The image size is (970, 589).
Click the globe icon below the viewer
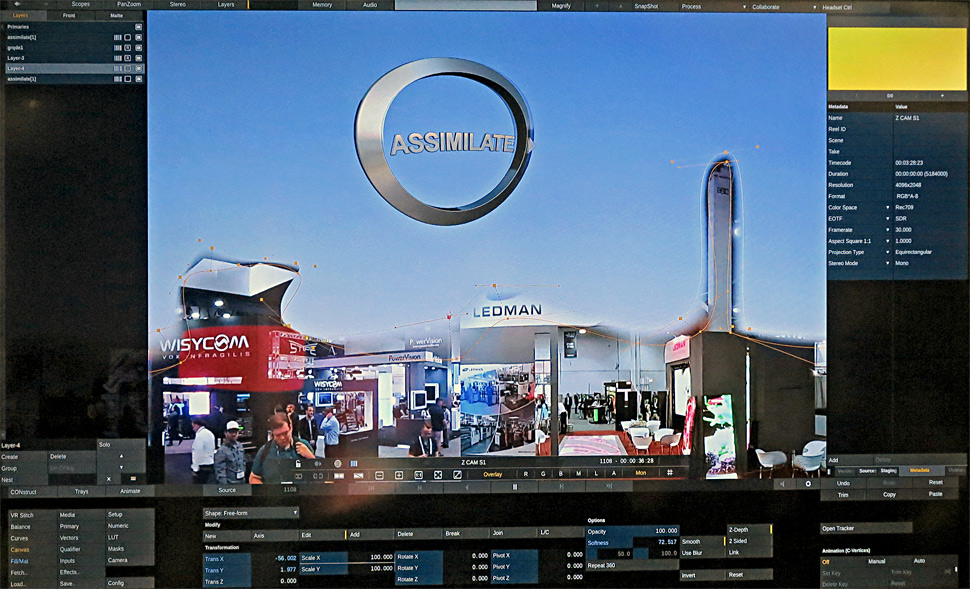[338, 463]
